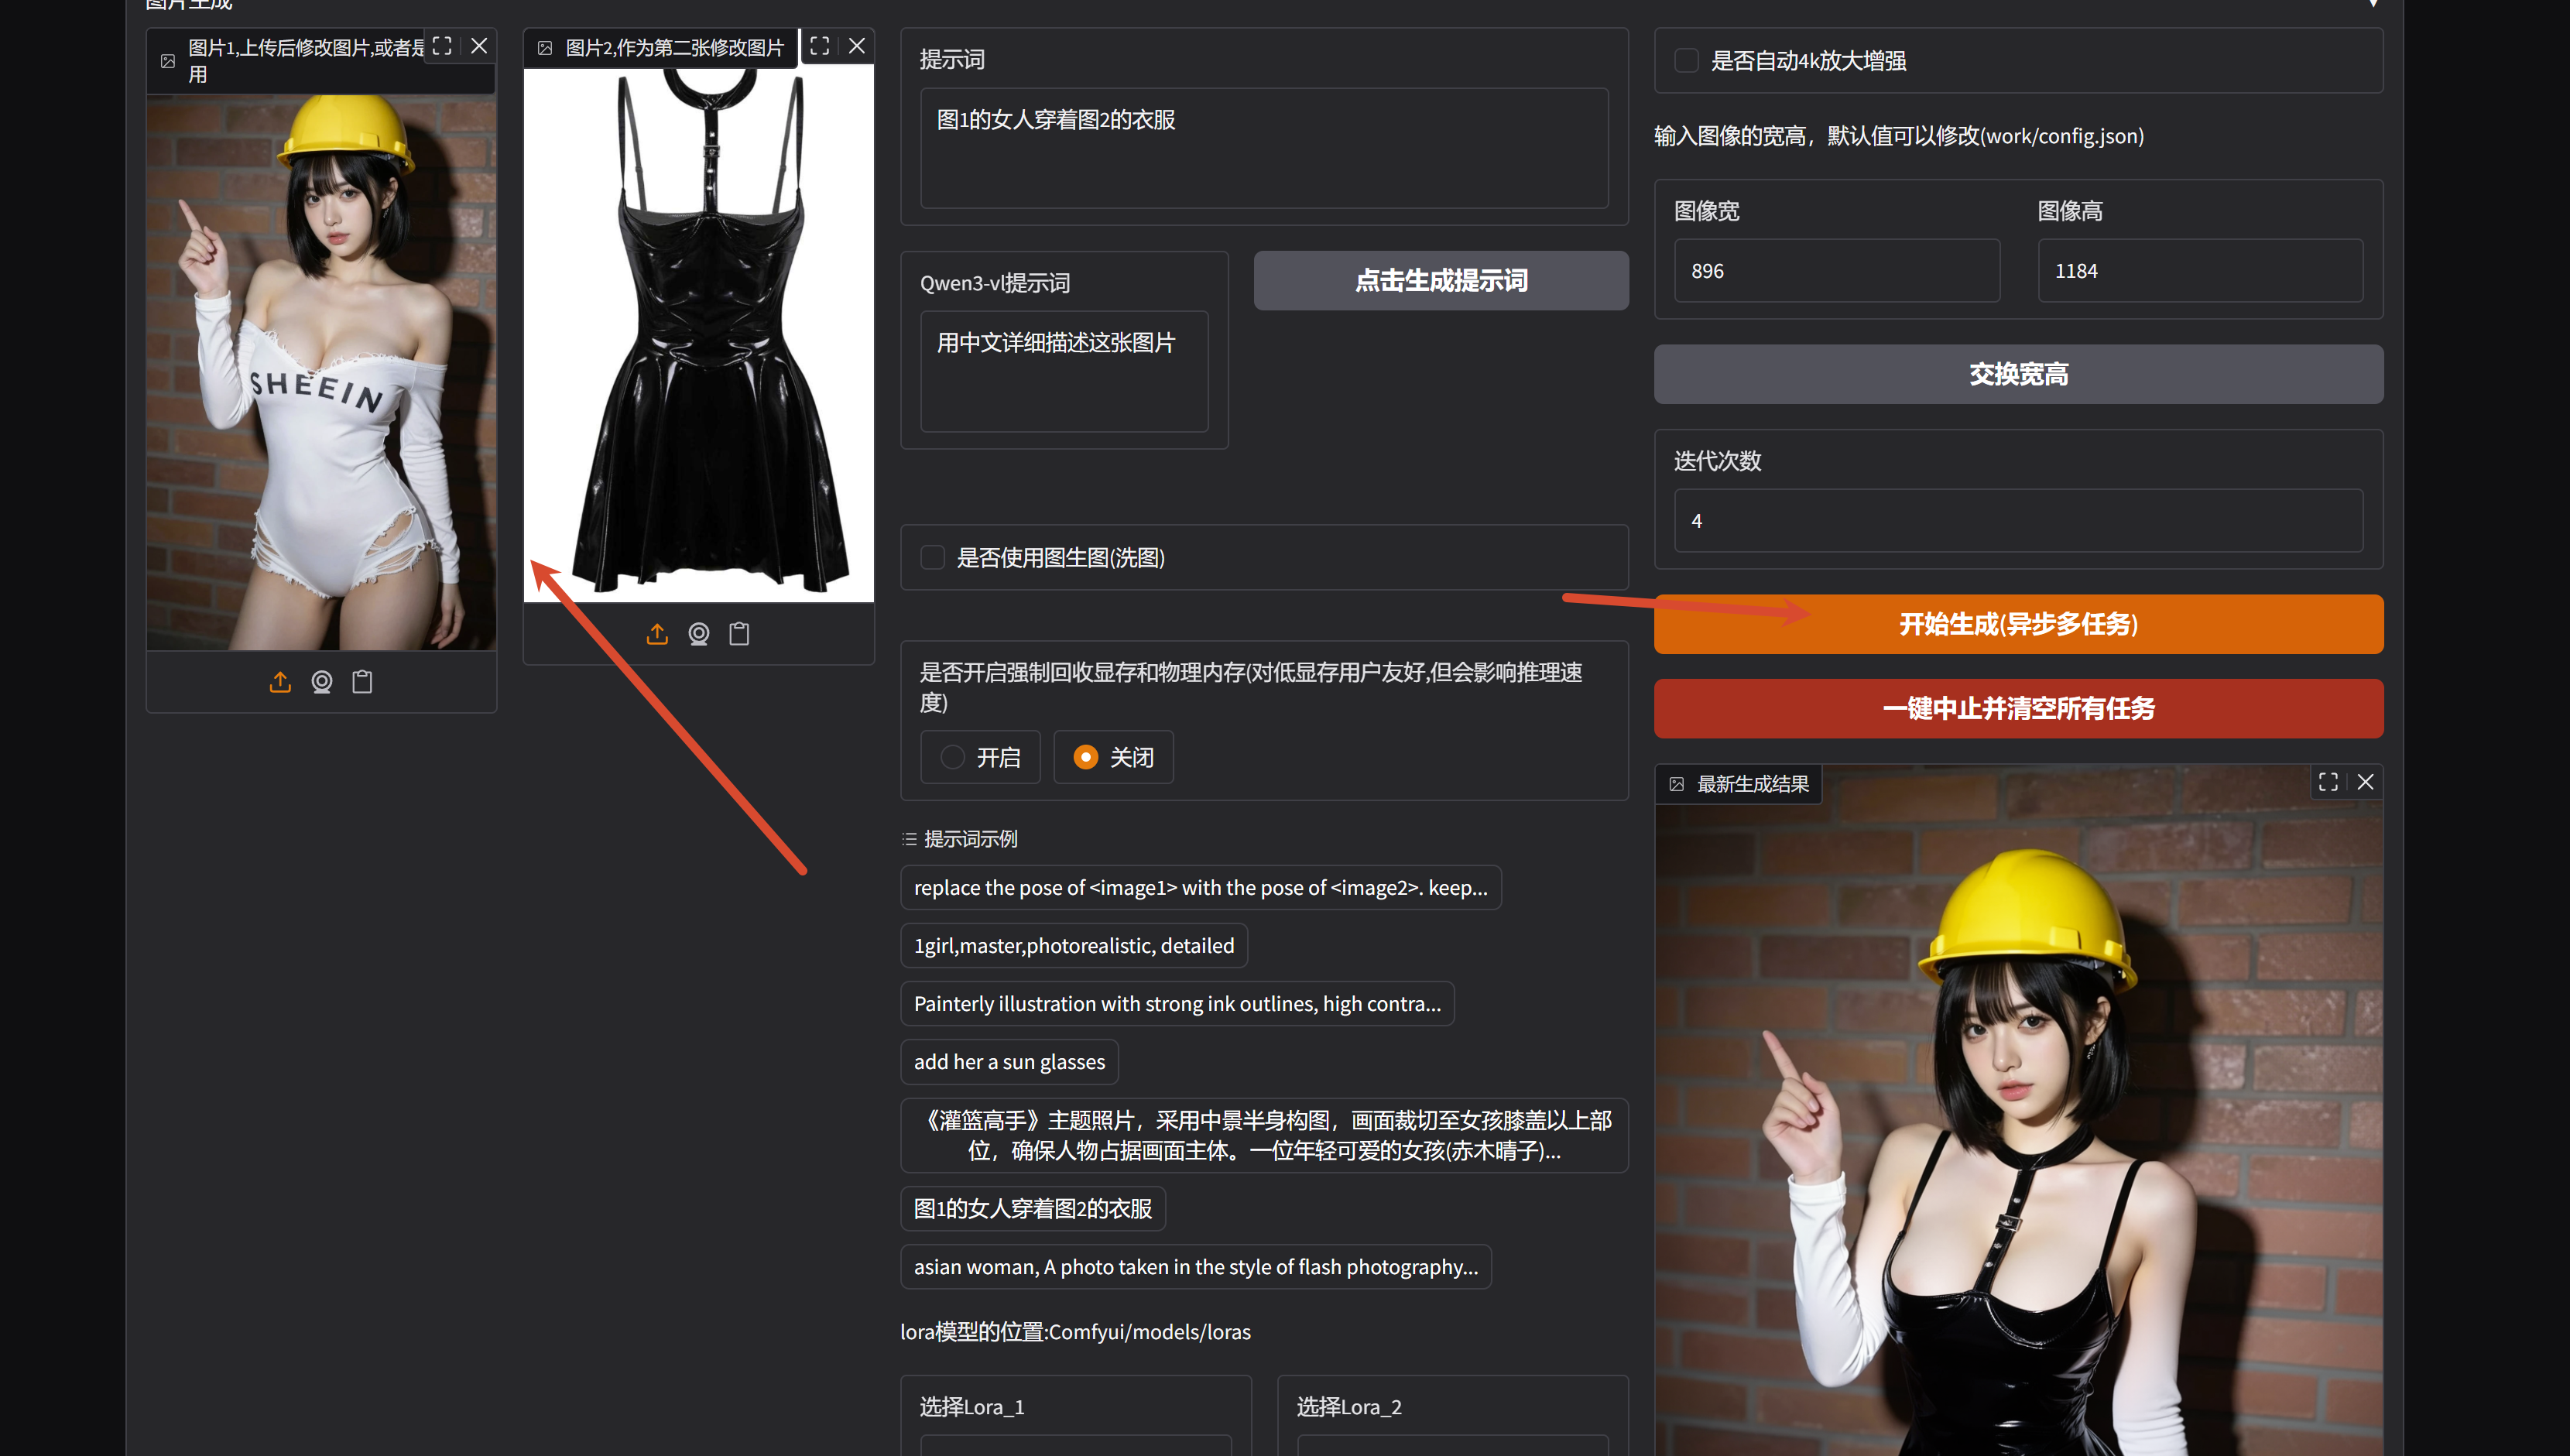The height and width of the screenshot is (1456, 2570).
Task: Click the 图像高 input showing 1184
Action: click(x=2200, y=271)
